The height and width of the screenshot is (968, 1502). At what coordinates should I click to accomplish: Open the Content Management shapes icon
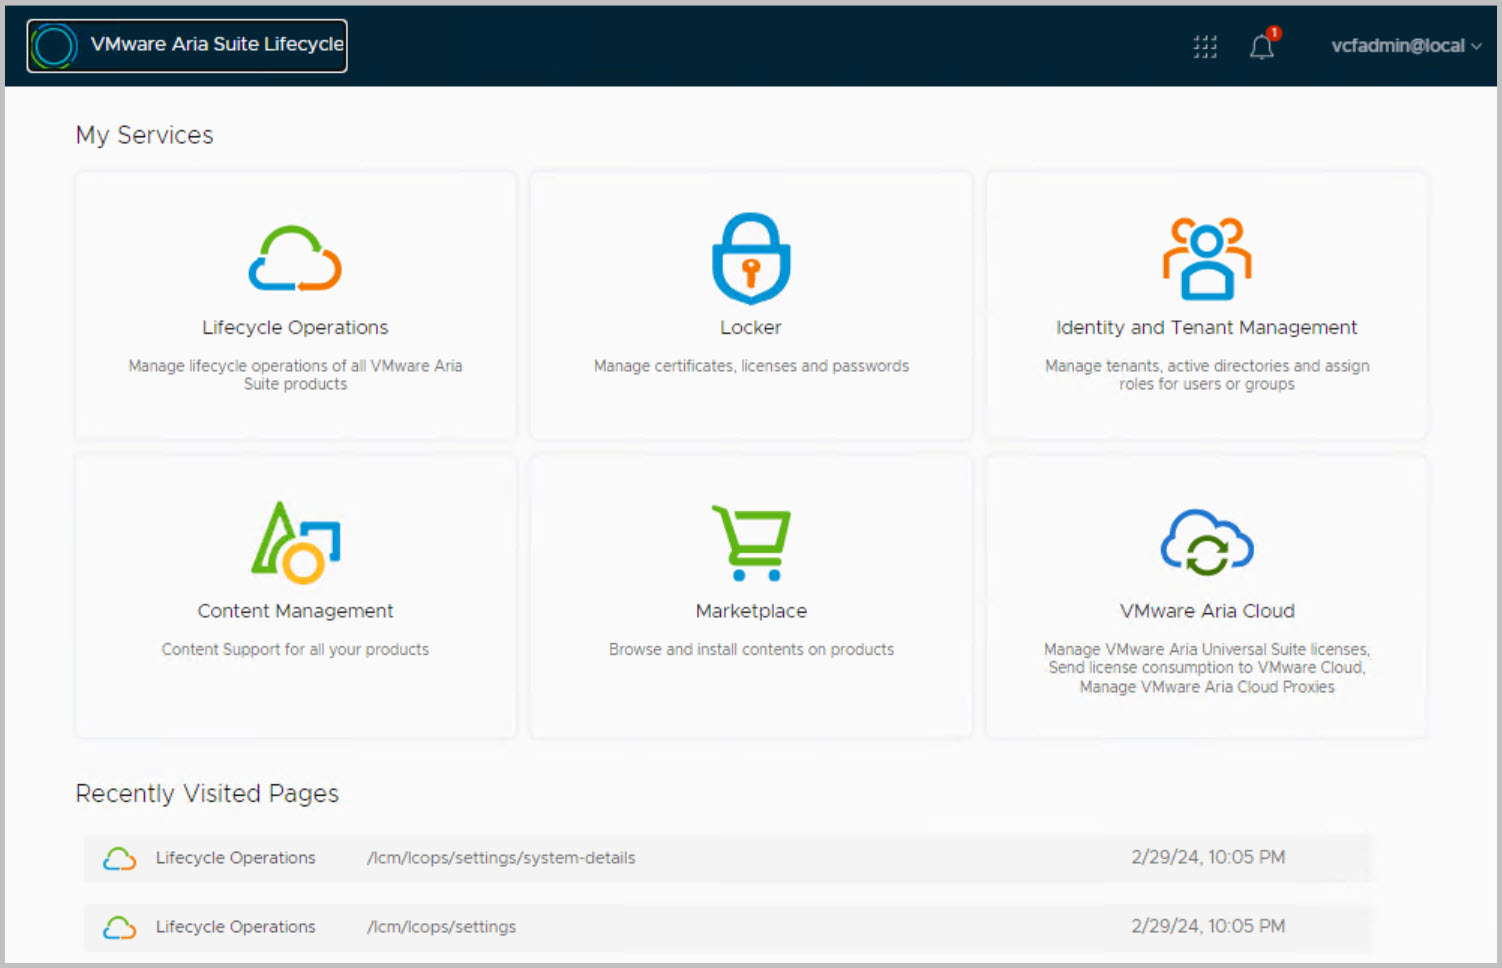[x=295, y=542]
